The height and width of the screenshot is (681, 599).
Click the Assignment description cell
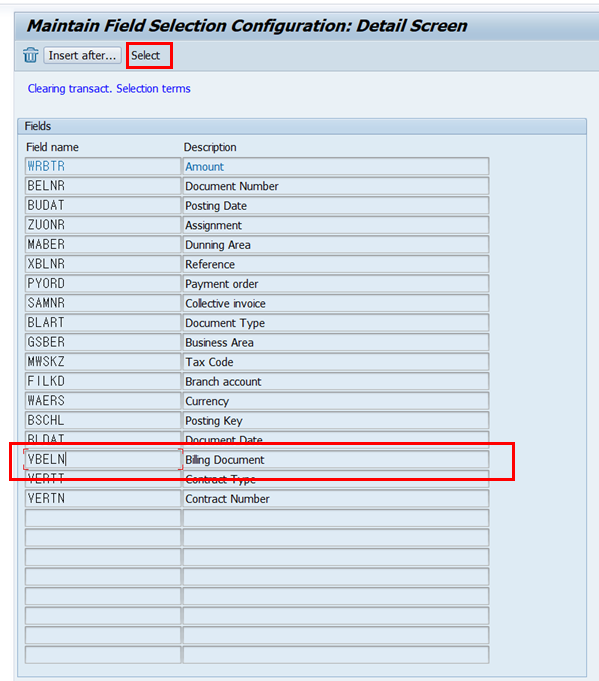(336, 225)
